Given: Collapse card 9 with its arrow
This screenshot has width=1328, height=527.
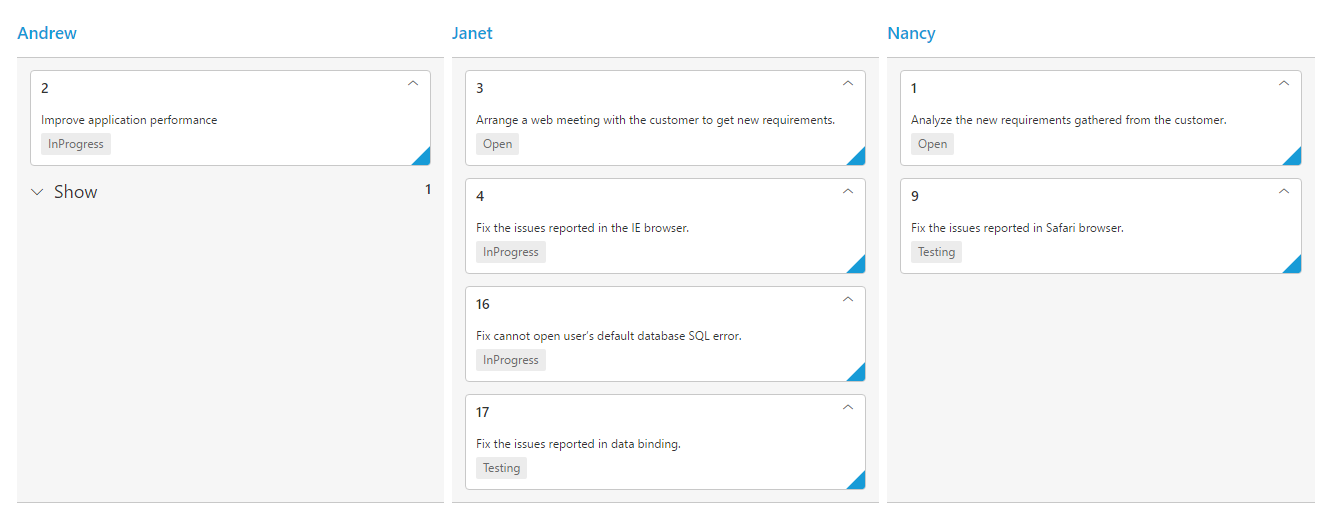Looking at the screenshot, I should coord(1284,192).
